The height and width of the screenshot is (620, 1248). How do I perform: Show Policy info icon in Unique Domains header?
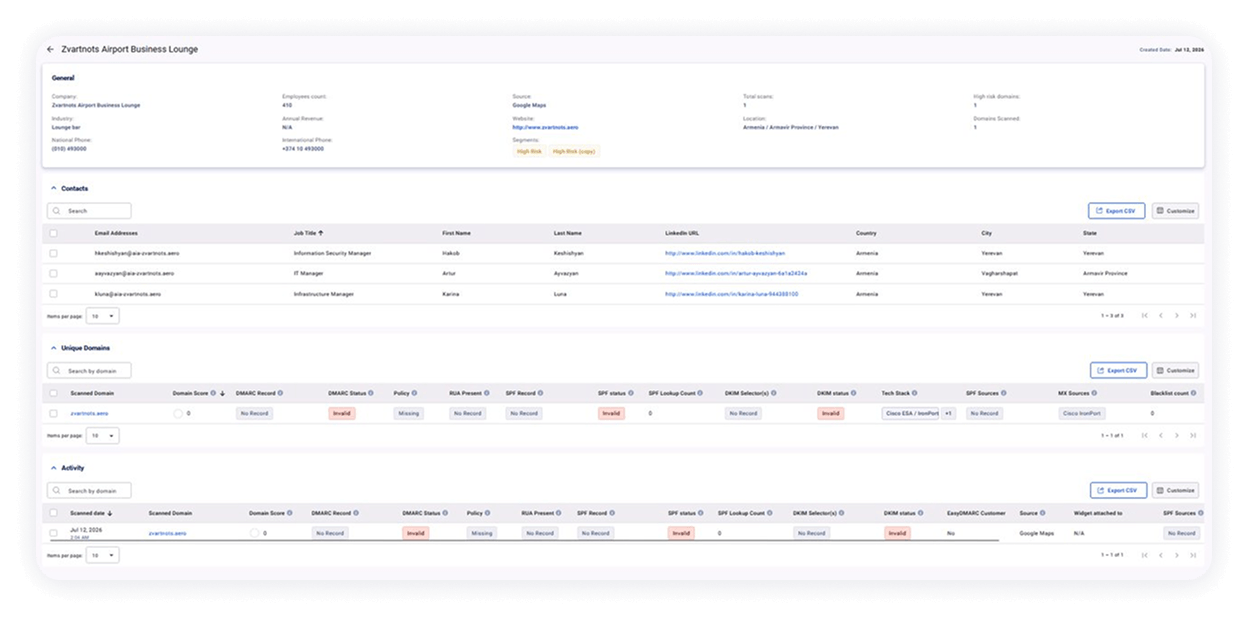click(415, 393)
